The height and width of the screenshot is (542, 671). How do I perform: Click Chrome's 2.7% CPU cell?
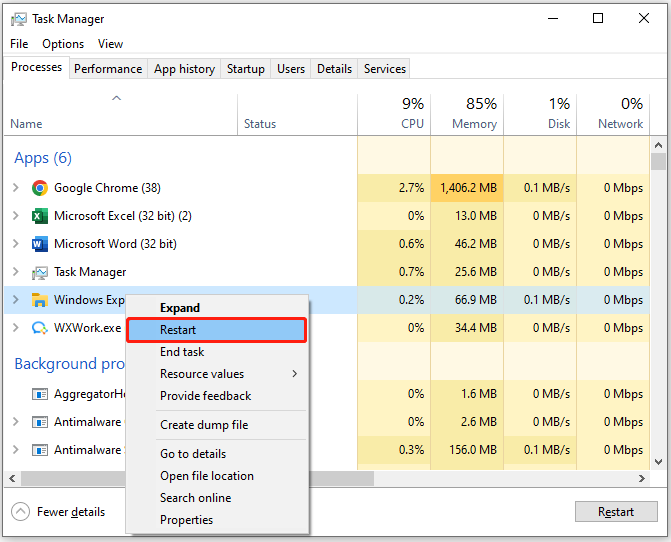coord(394,188)
